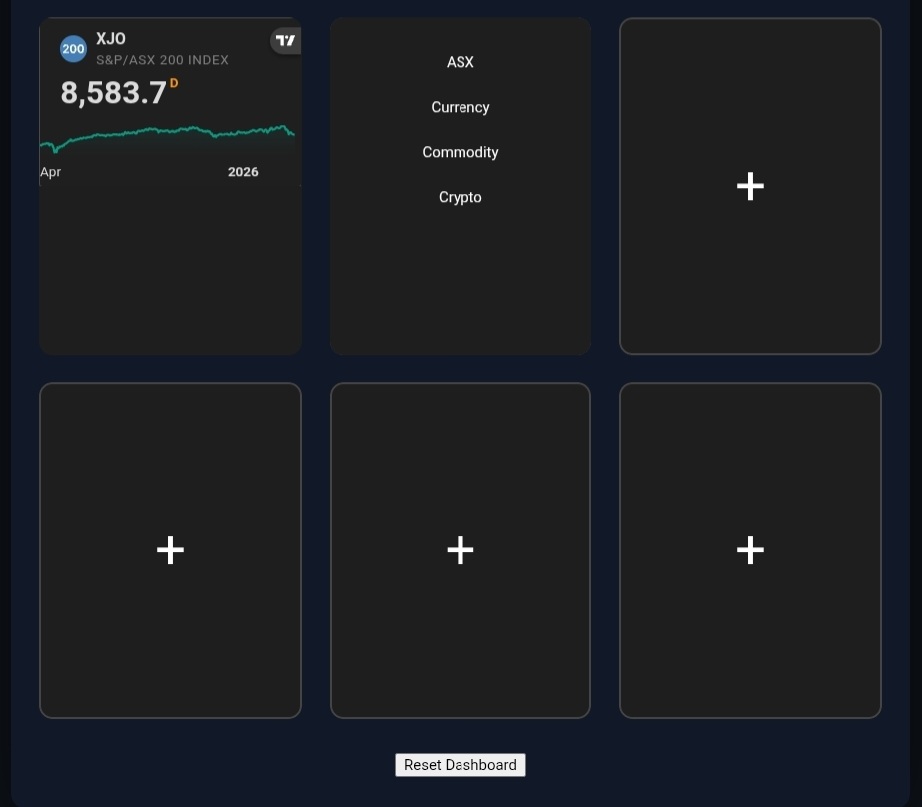Select Currency from the category list
Screen dimensions: 922x807
pos(460,107)
